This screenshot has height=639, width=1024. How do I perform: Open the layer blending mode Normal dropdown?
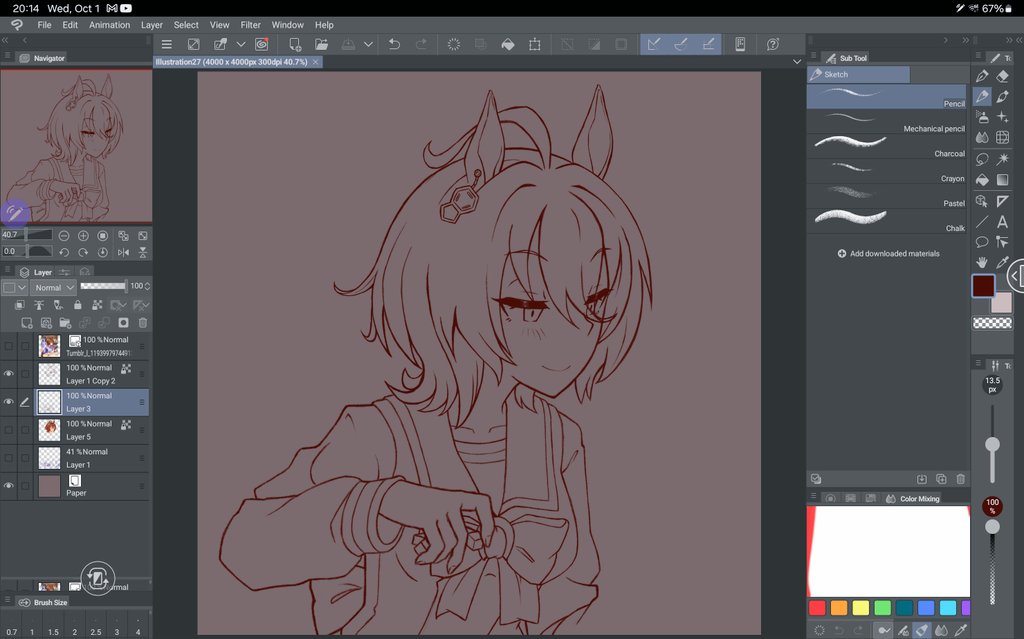pos(52,287)
